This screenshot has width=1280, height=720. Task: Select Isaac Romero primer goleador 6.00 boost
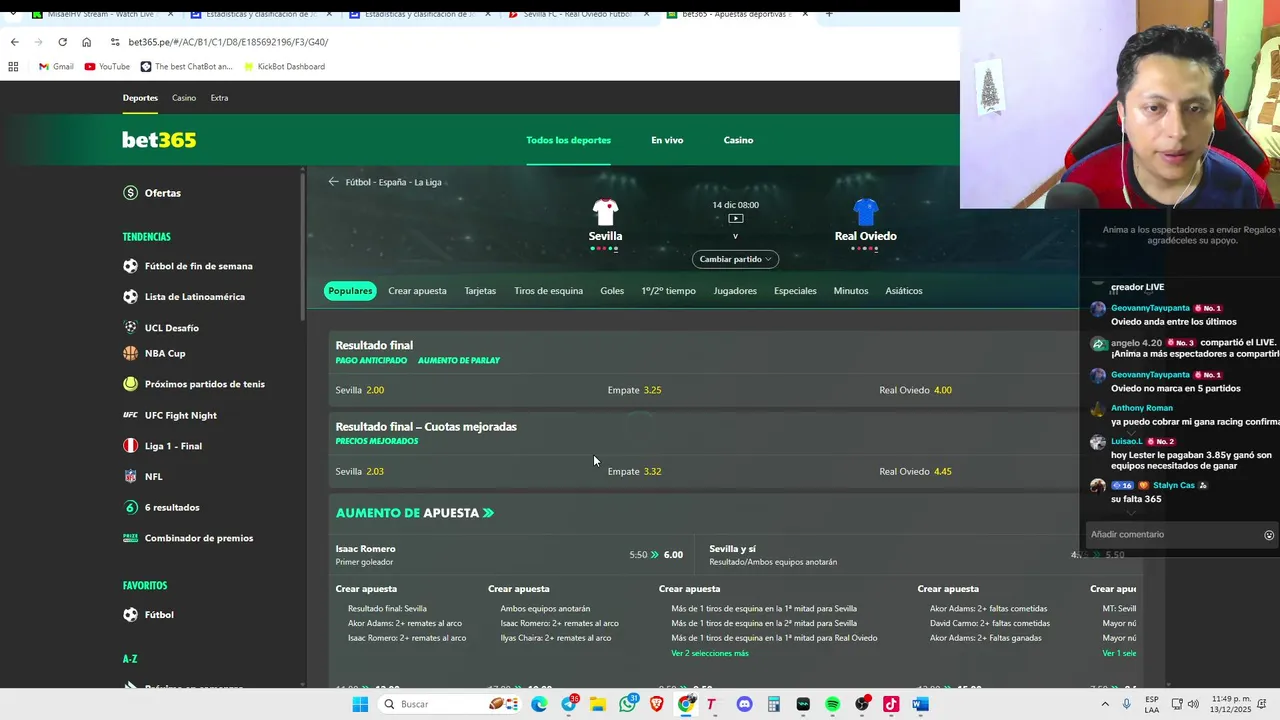[510, 555]
